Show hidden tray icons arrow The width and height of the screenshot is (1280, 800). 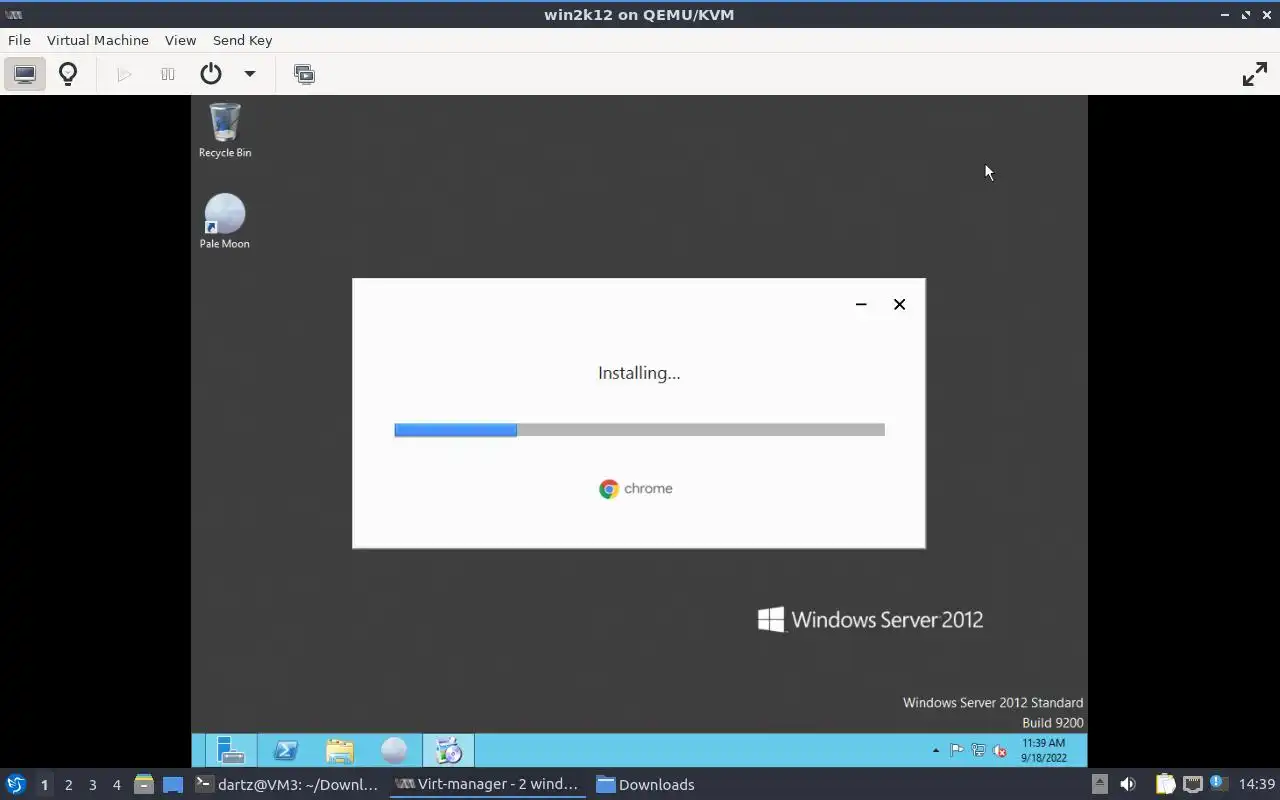(936, 750)
